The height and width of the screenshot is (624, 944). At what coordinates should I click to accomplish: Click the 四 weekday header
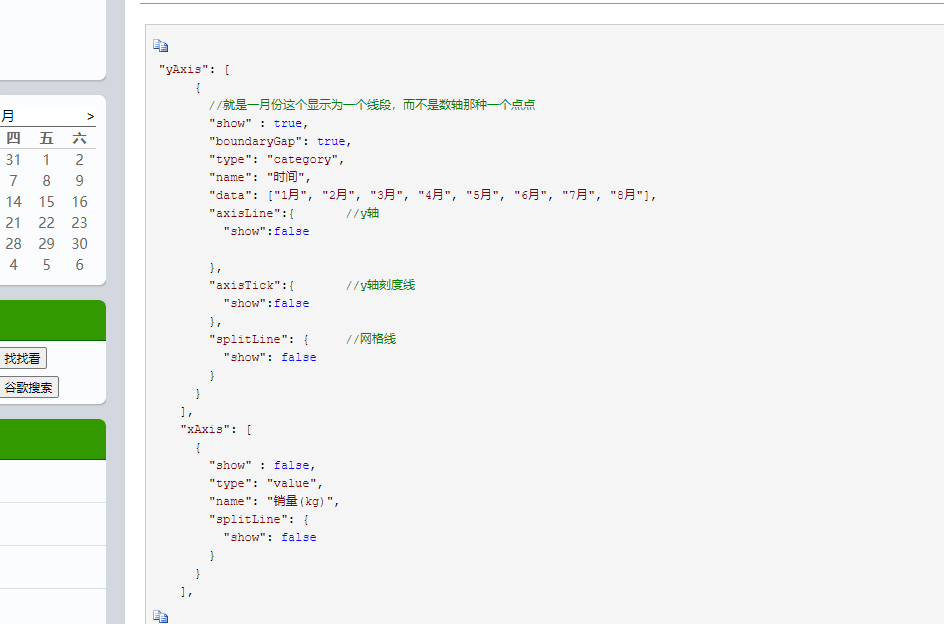click(x=13, y=138)
